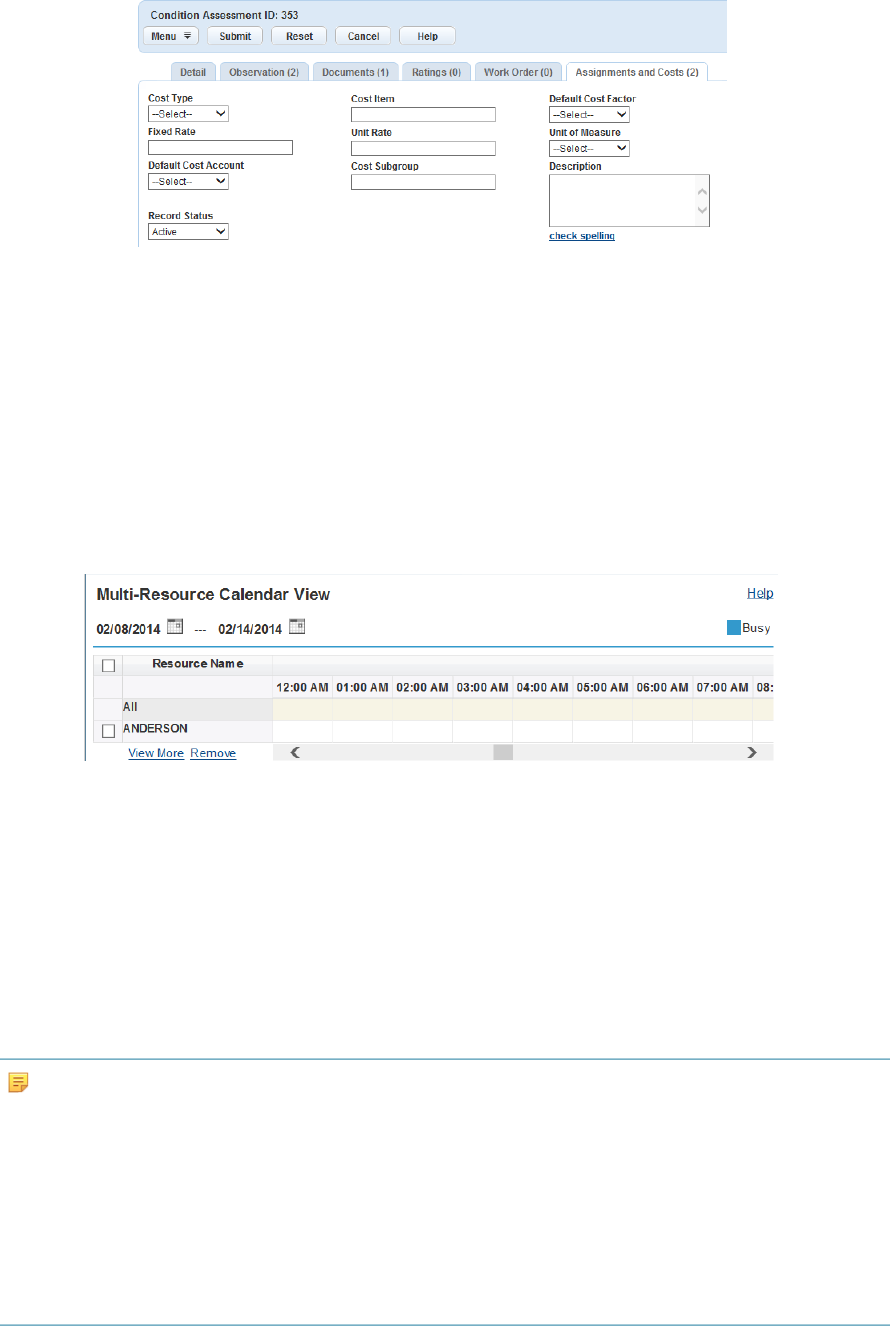Image resolution: width=890 pixels, height=1326 pixels.
Task: Click the note icon below the calendar
Action: 16,1081
